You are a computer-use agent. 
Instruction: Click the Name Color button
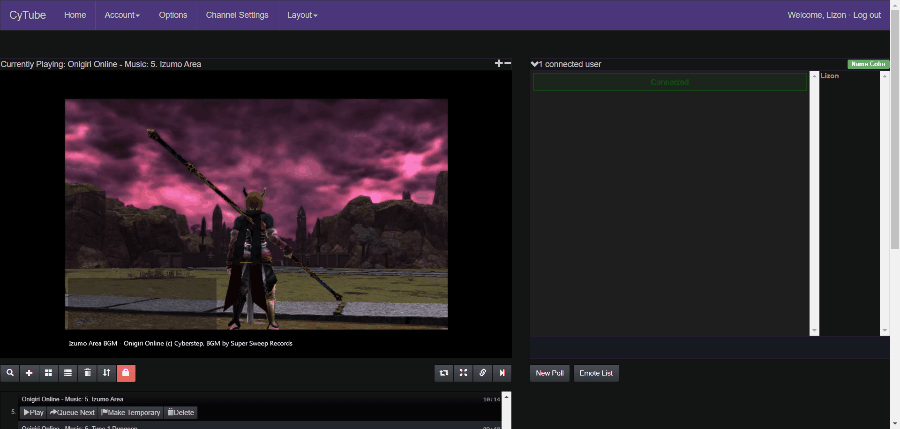click(868, 64)
